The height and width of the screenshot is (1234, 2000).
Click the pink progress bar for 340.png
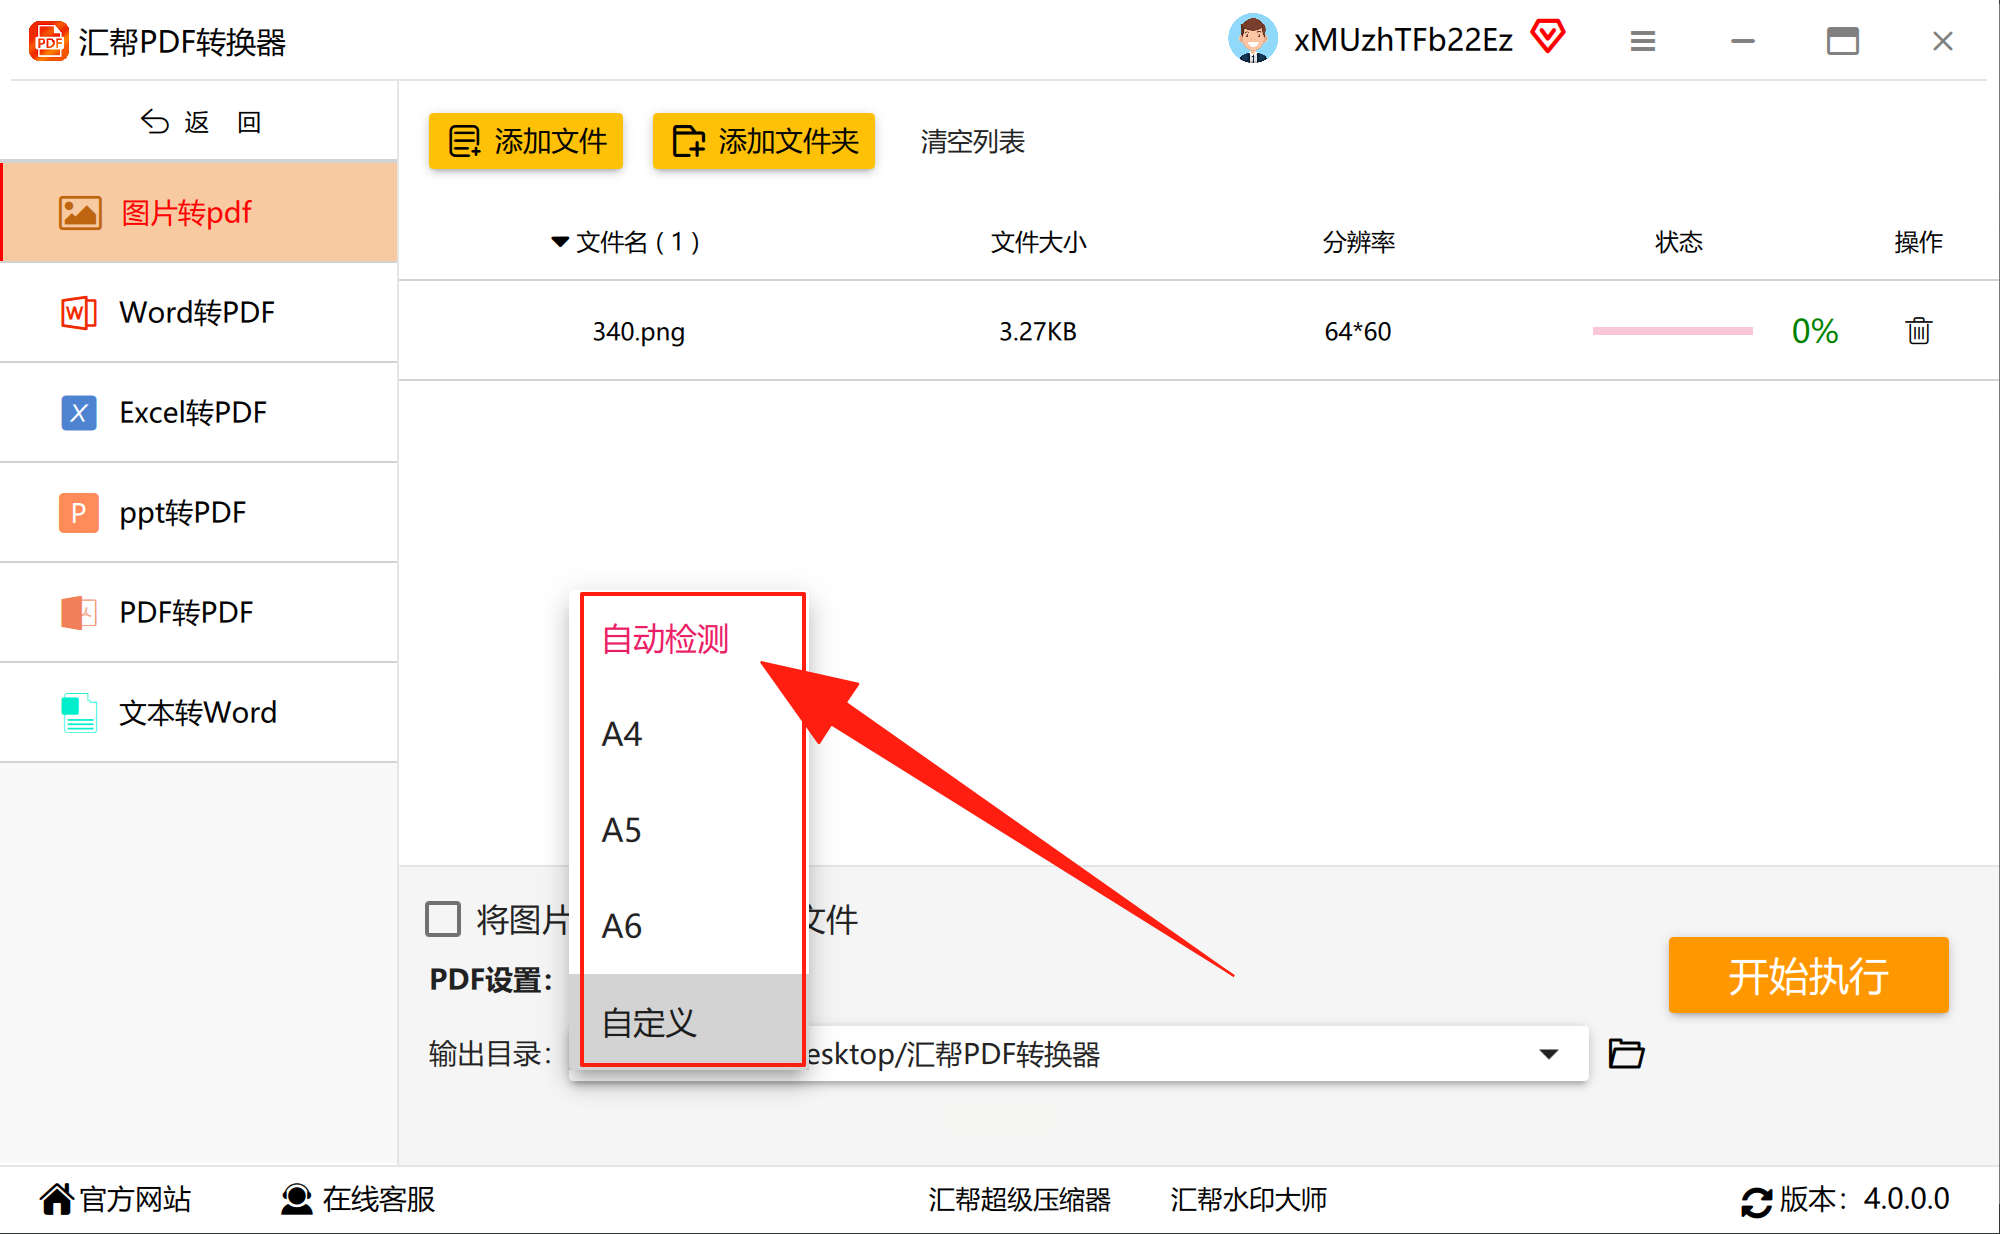point(1672,331)
